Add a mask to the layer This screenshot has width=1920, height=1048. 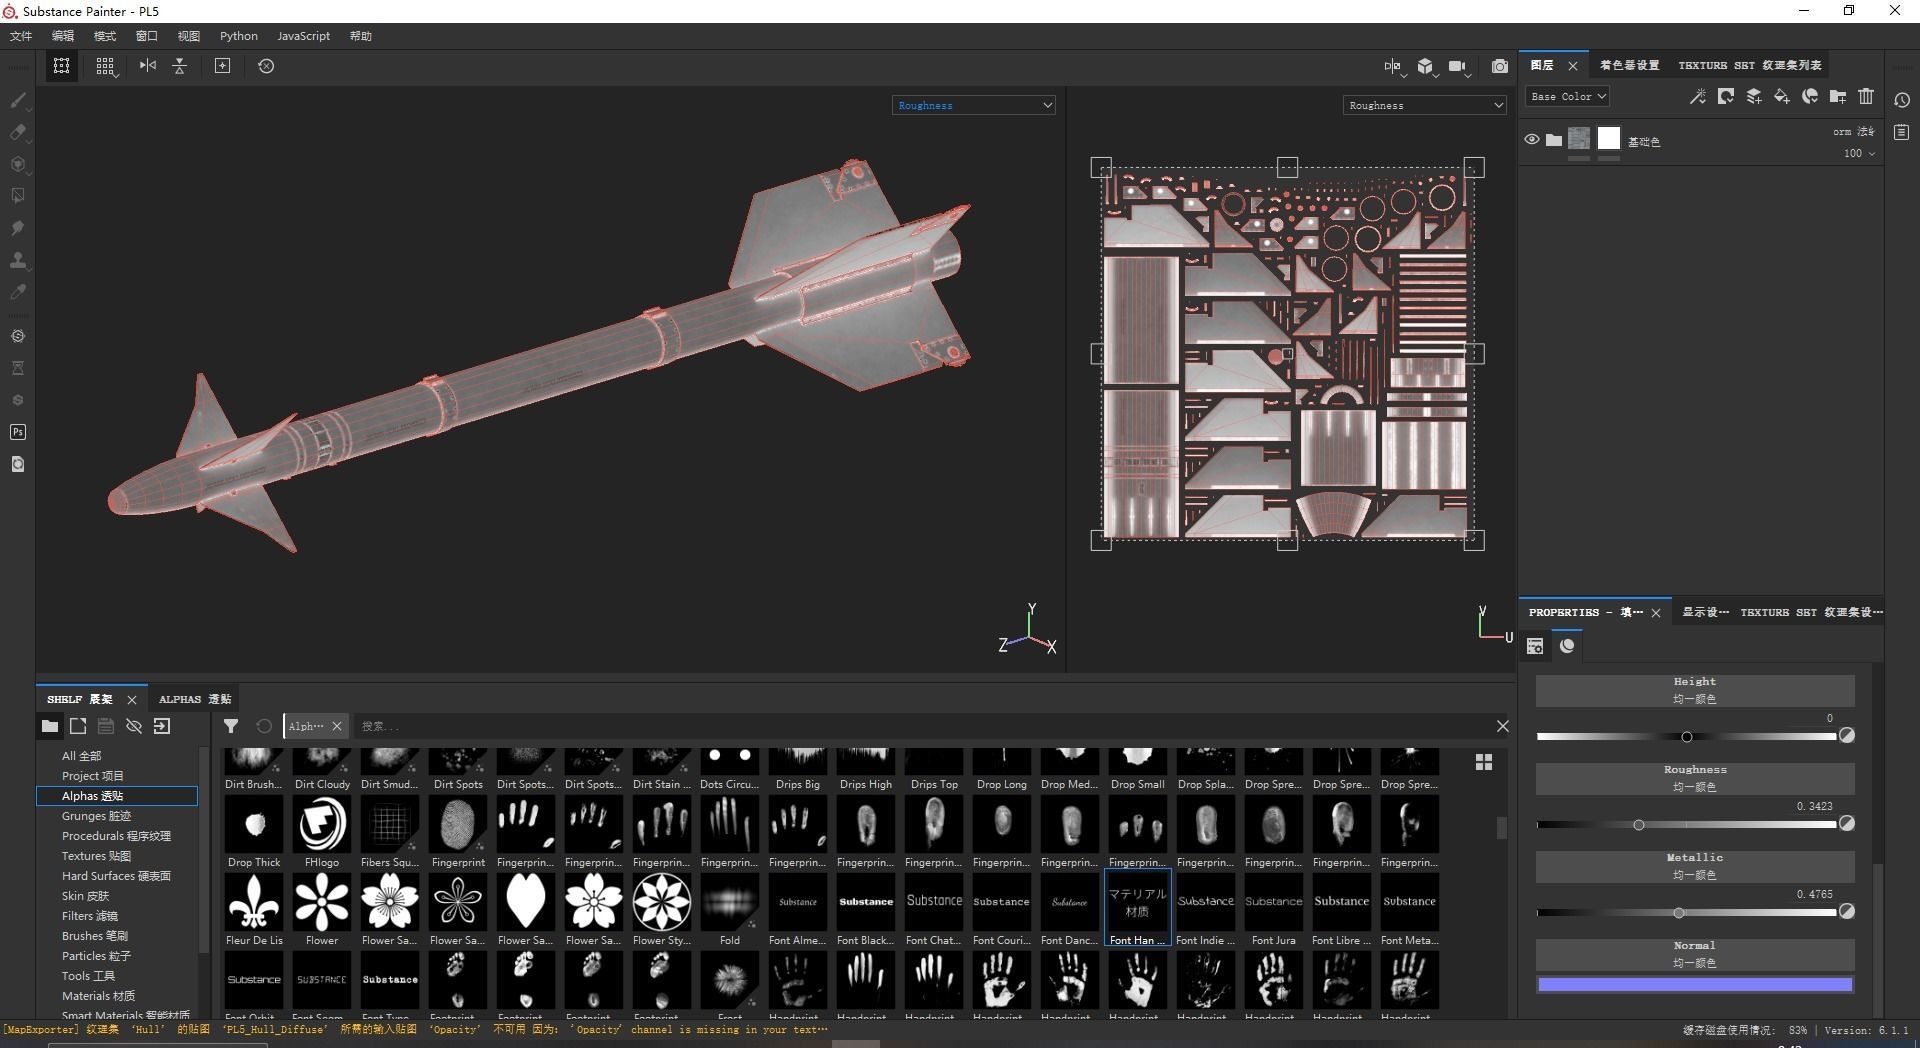click(x=1725, y=96)
